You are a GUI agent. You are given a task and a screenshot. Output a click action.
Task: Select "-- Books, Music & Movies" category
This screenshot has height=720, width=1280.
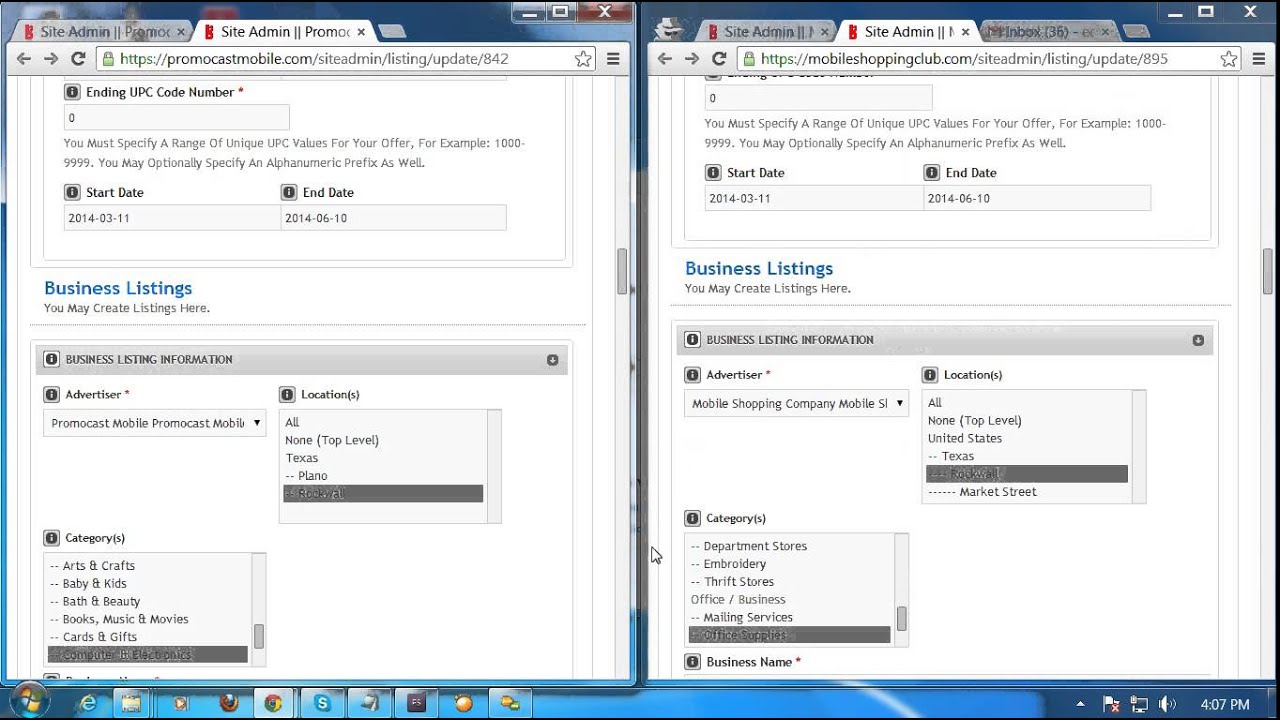148,620
